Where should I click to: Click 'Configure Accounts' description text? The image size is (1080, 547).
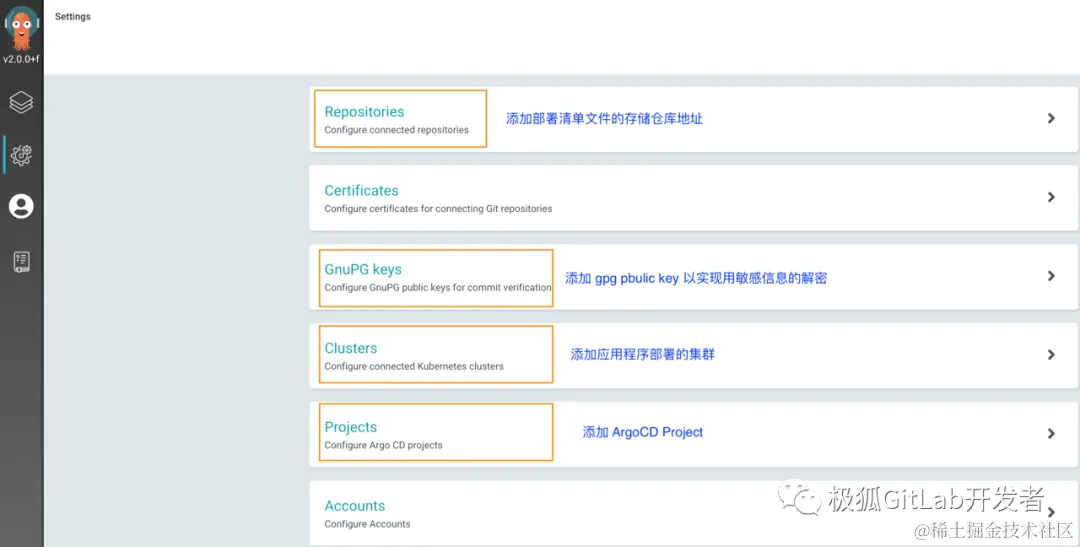click(x=367, y=524)
